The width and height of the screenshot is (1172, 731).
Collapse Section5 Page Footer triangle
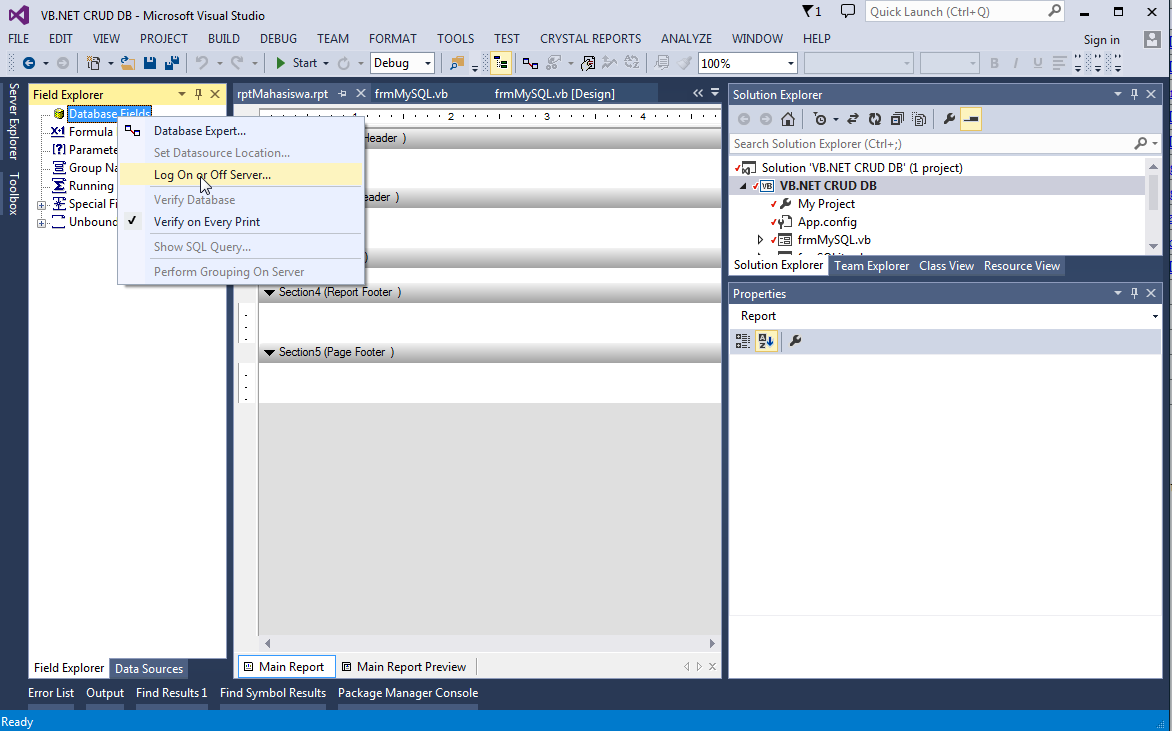[270, 353]
